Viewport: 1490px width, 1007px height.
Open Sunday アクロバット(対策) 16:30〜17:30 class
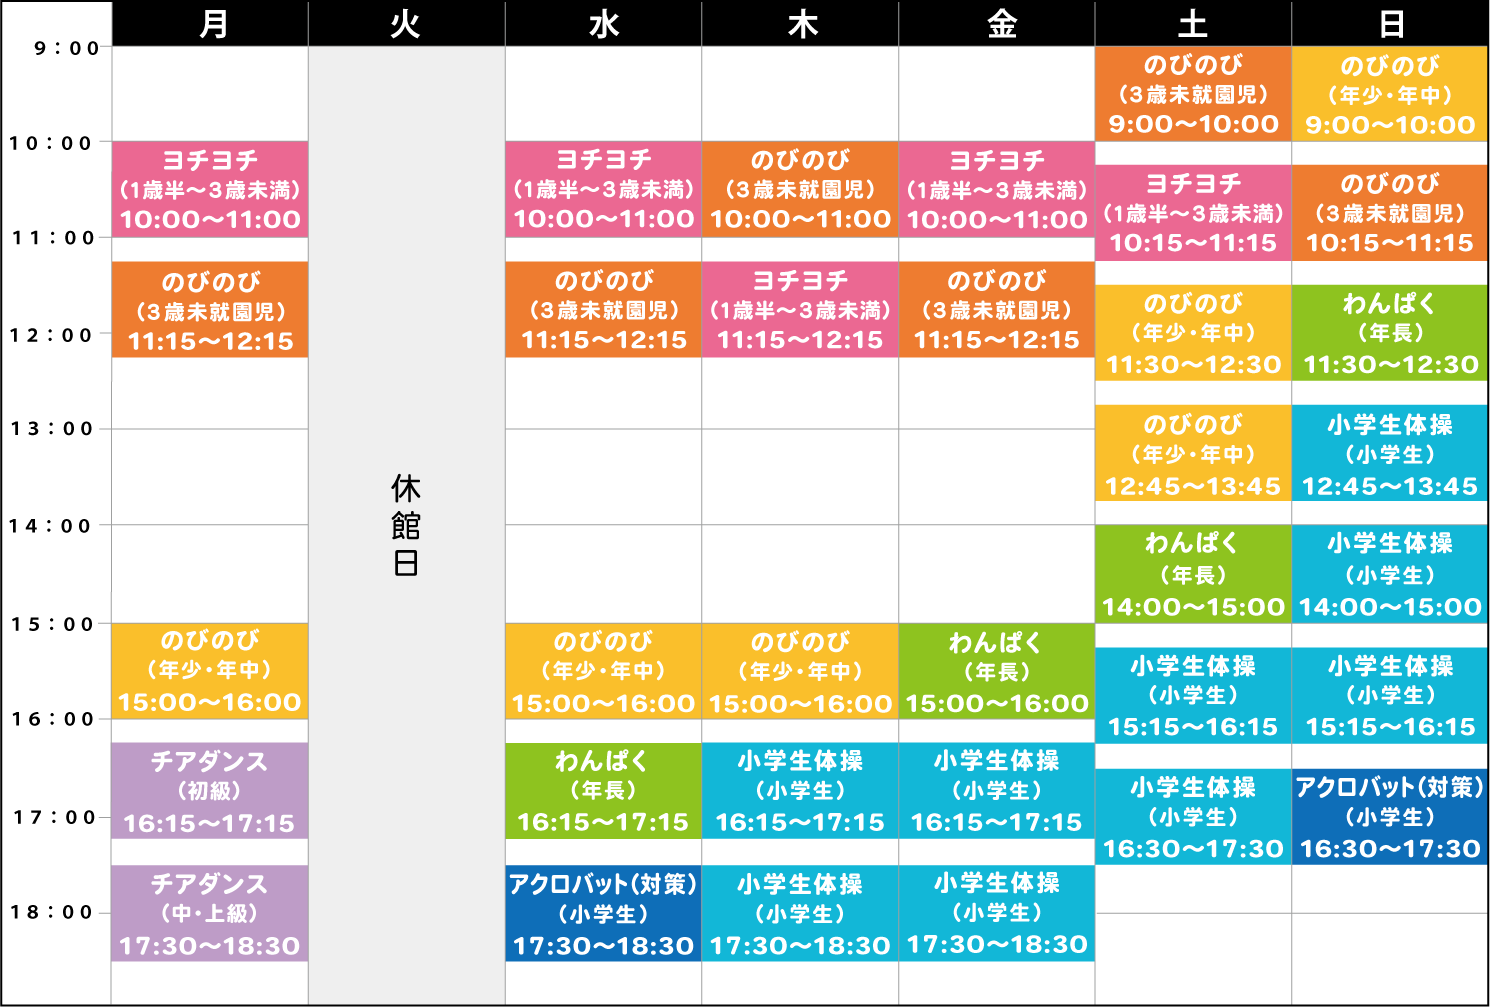1390,817
